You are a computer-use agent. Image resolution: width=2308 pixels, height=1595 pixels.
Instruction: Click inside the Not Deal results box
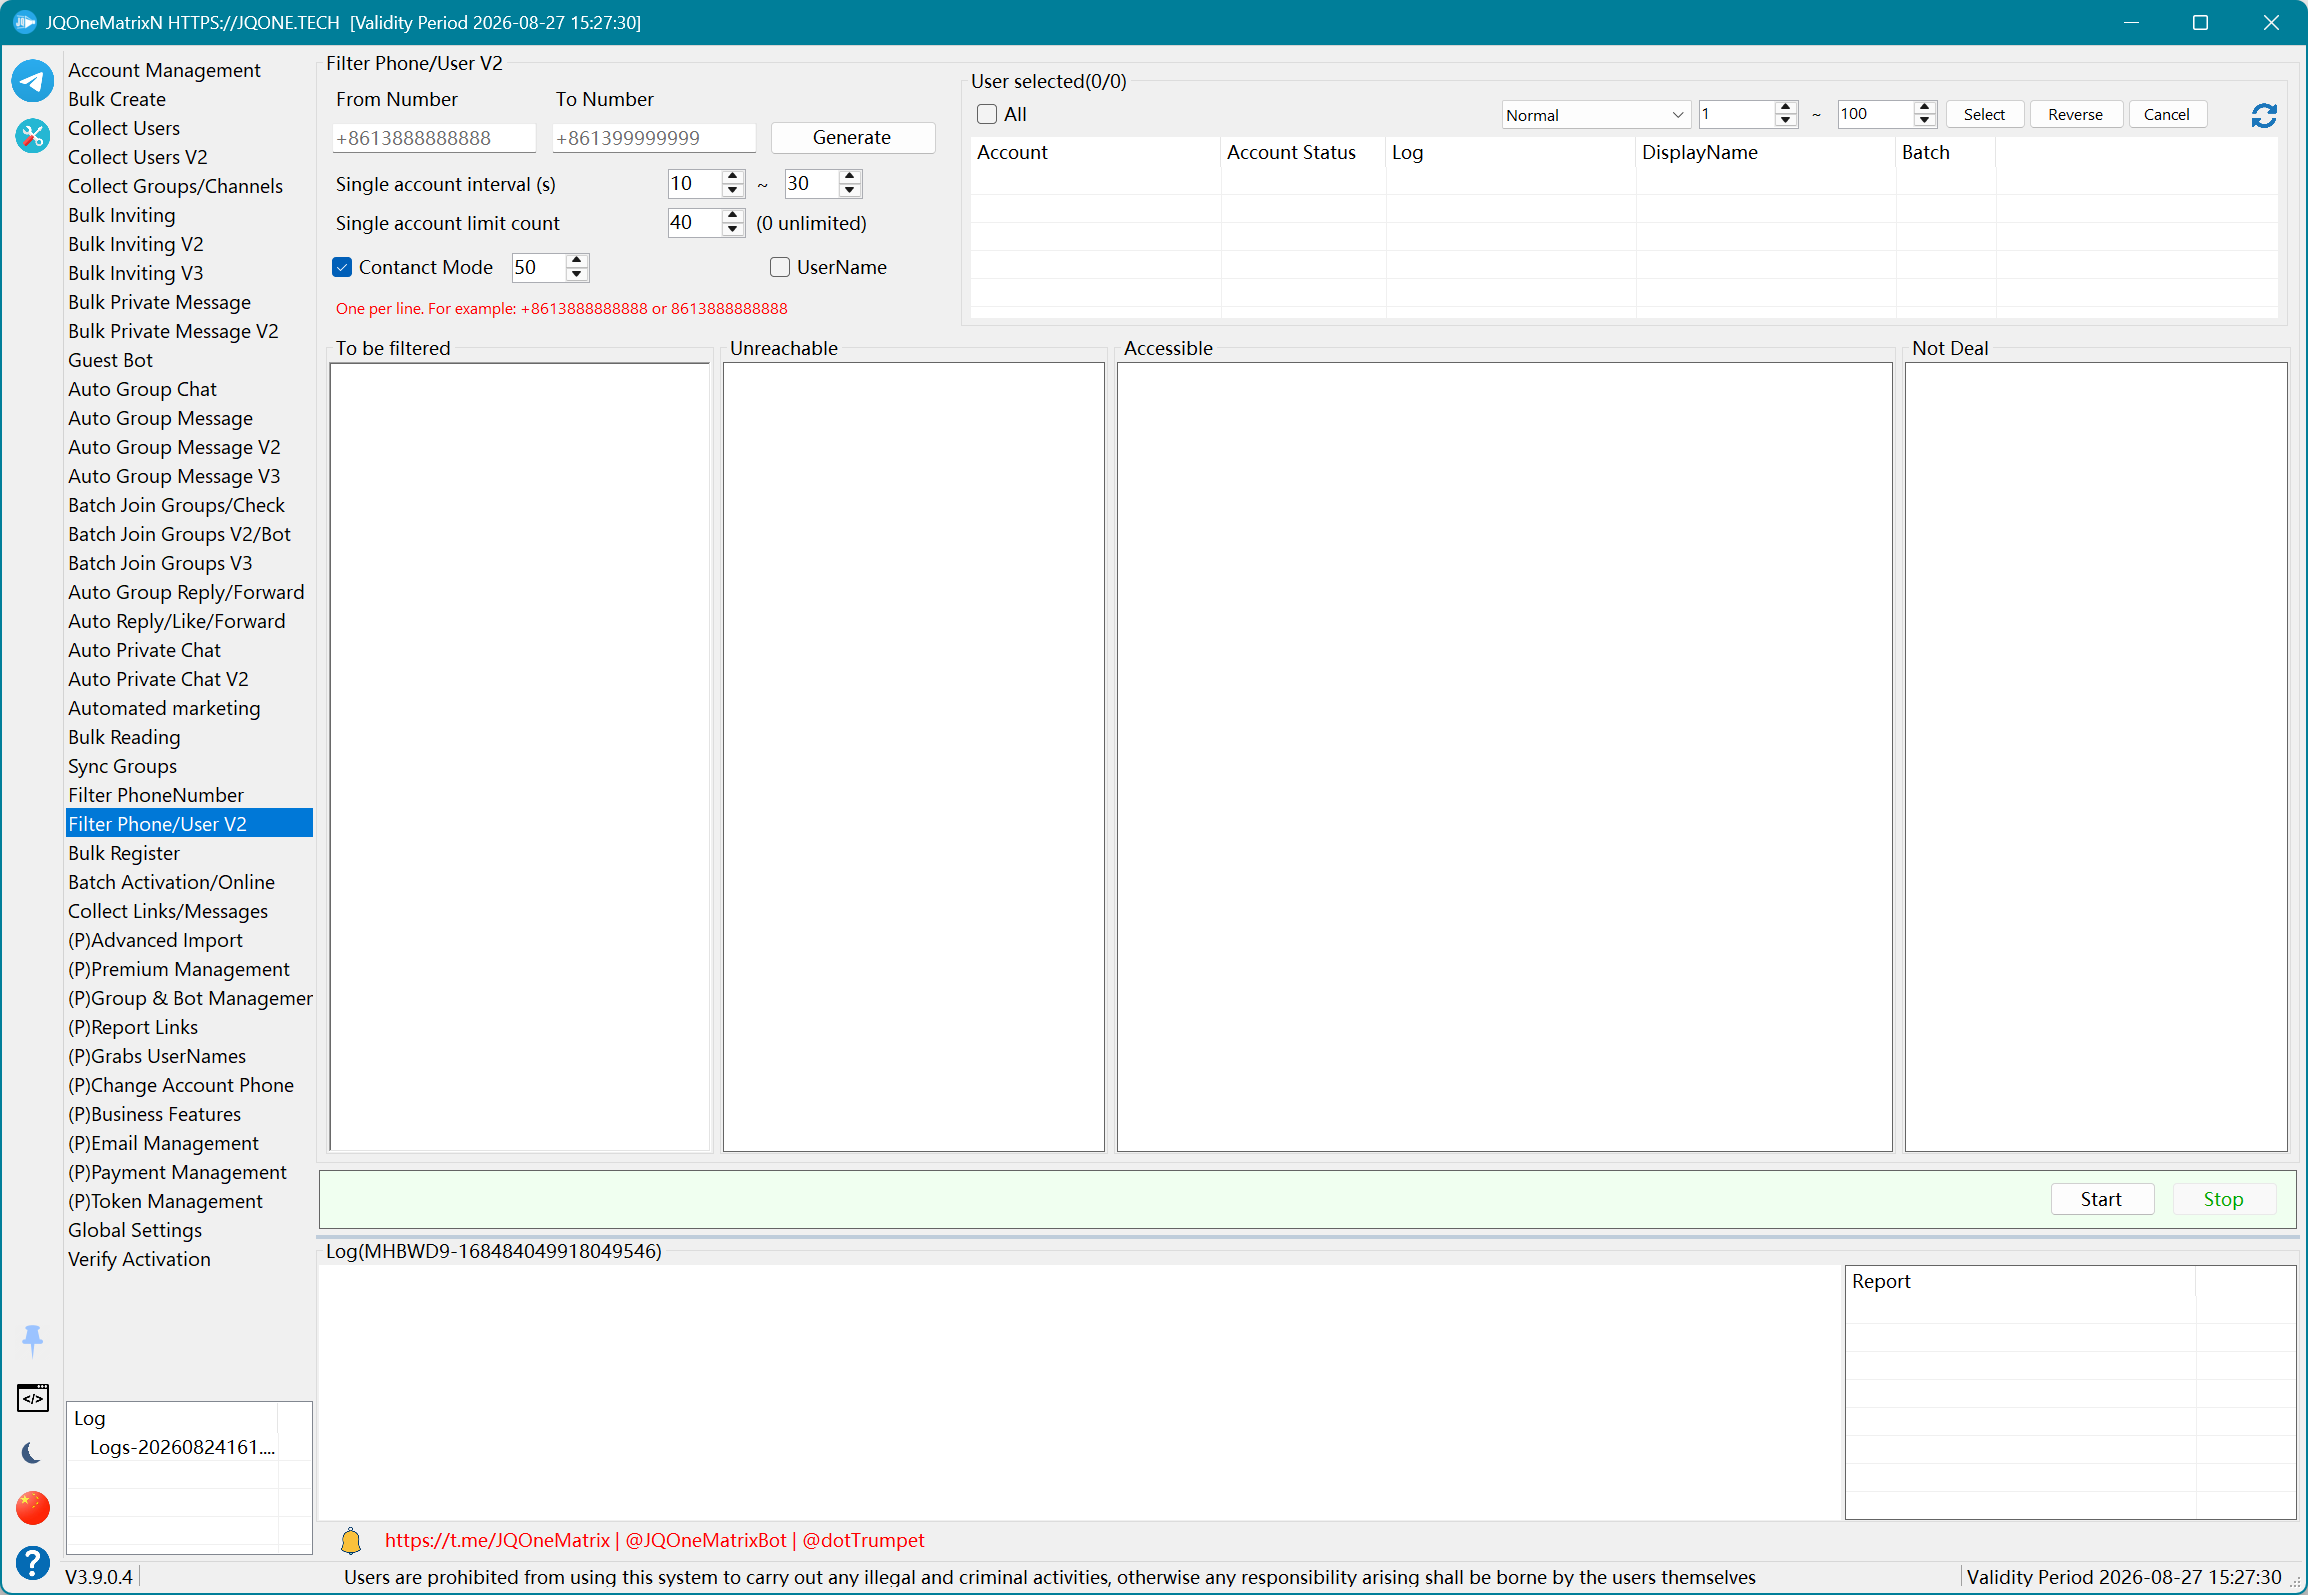pyautogui.click(x=2096, y=757)
